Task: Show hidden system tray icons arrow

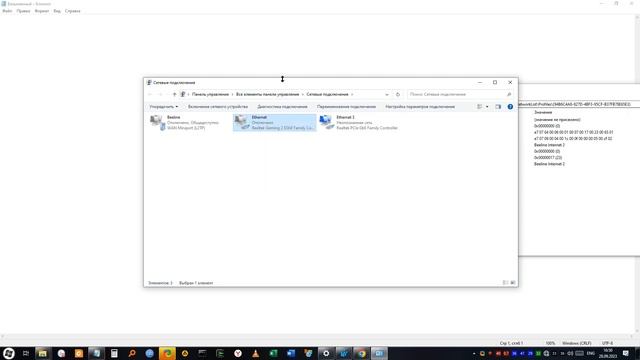Action: tap(474, 353)
